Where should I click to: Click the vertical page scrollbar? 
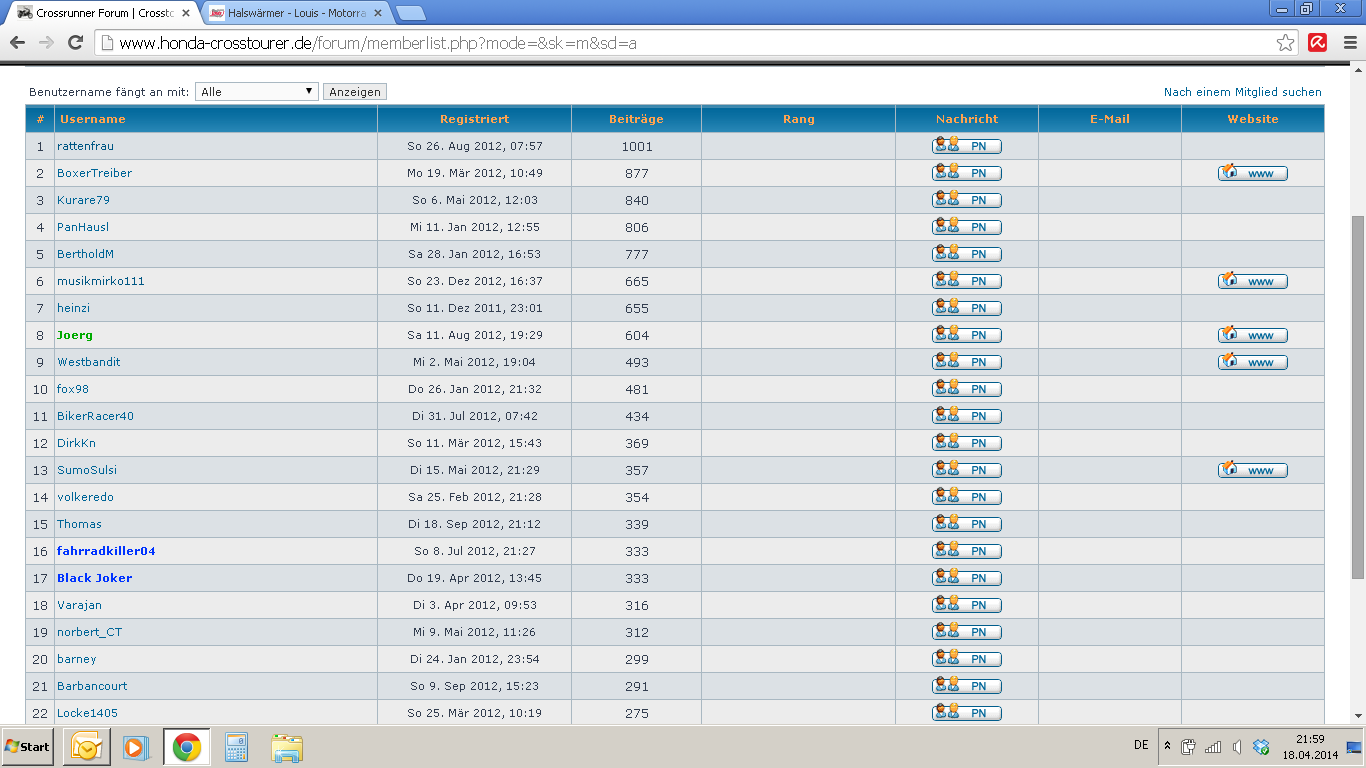(1357, 400)
